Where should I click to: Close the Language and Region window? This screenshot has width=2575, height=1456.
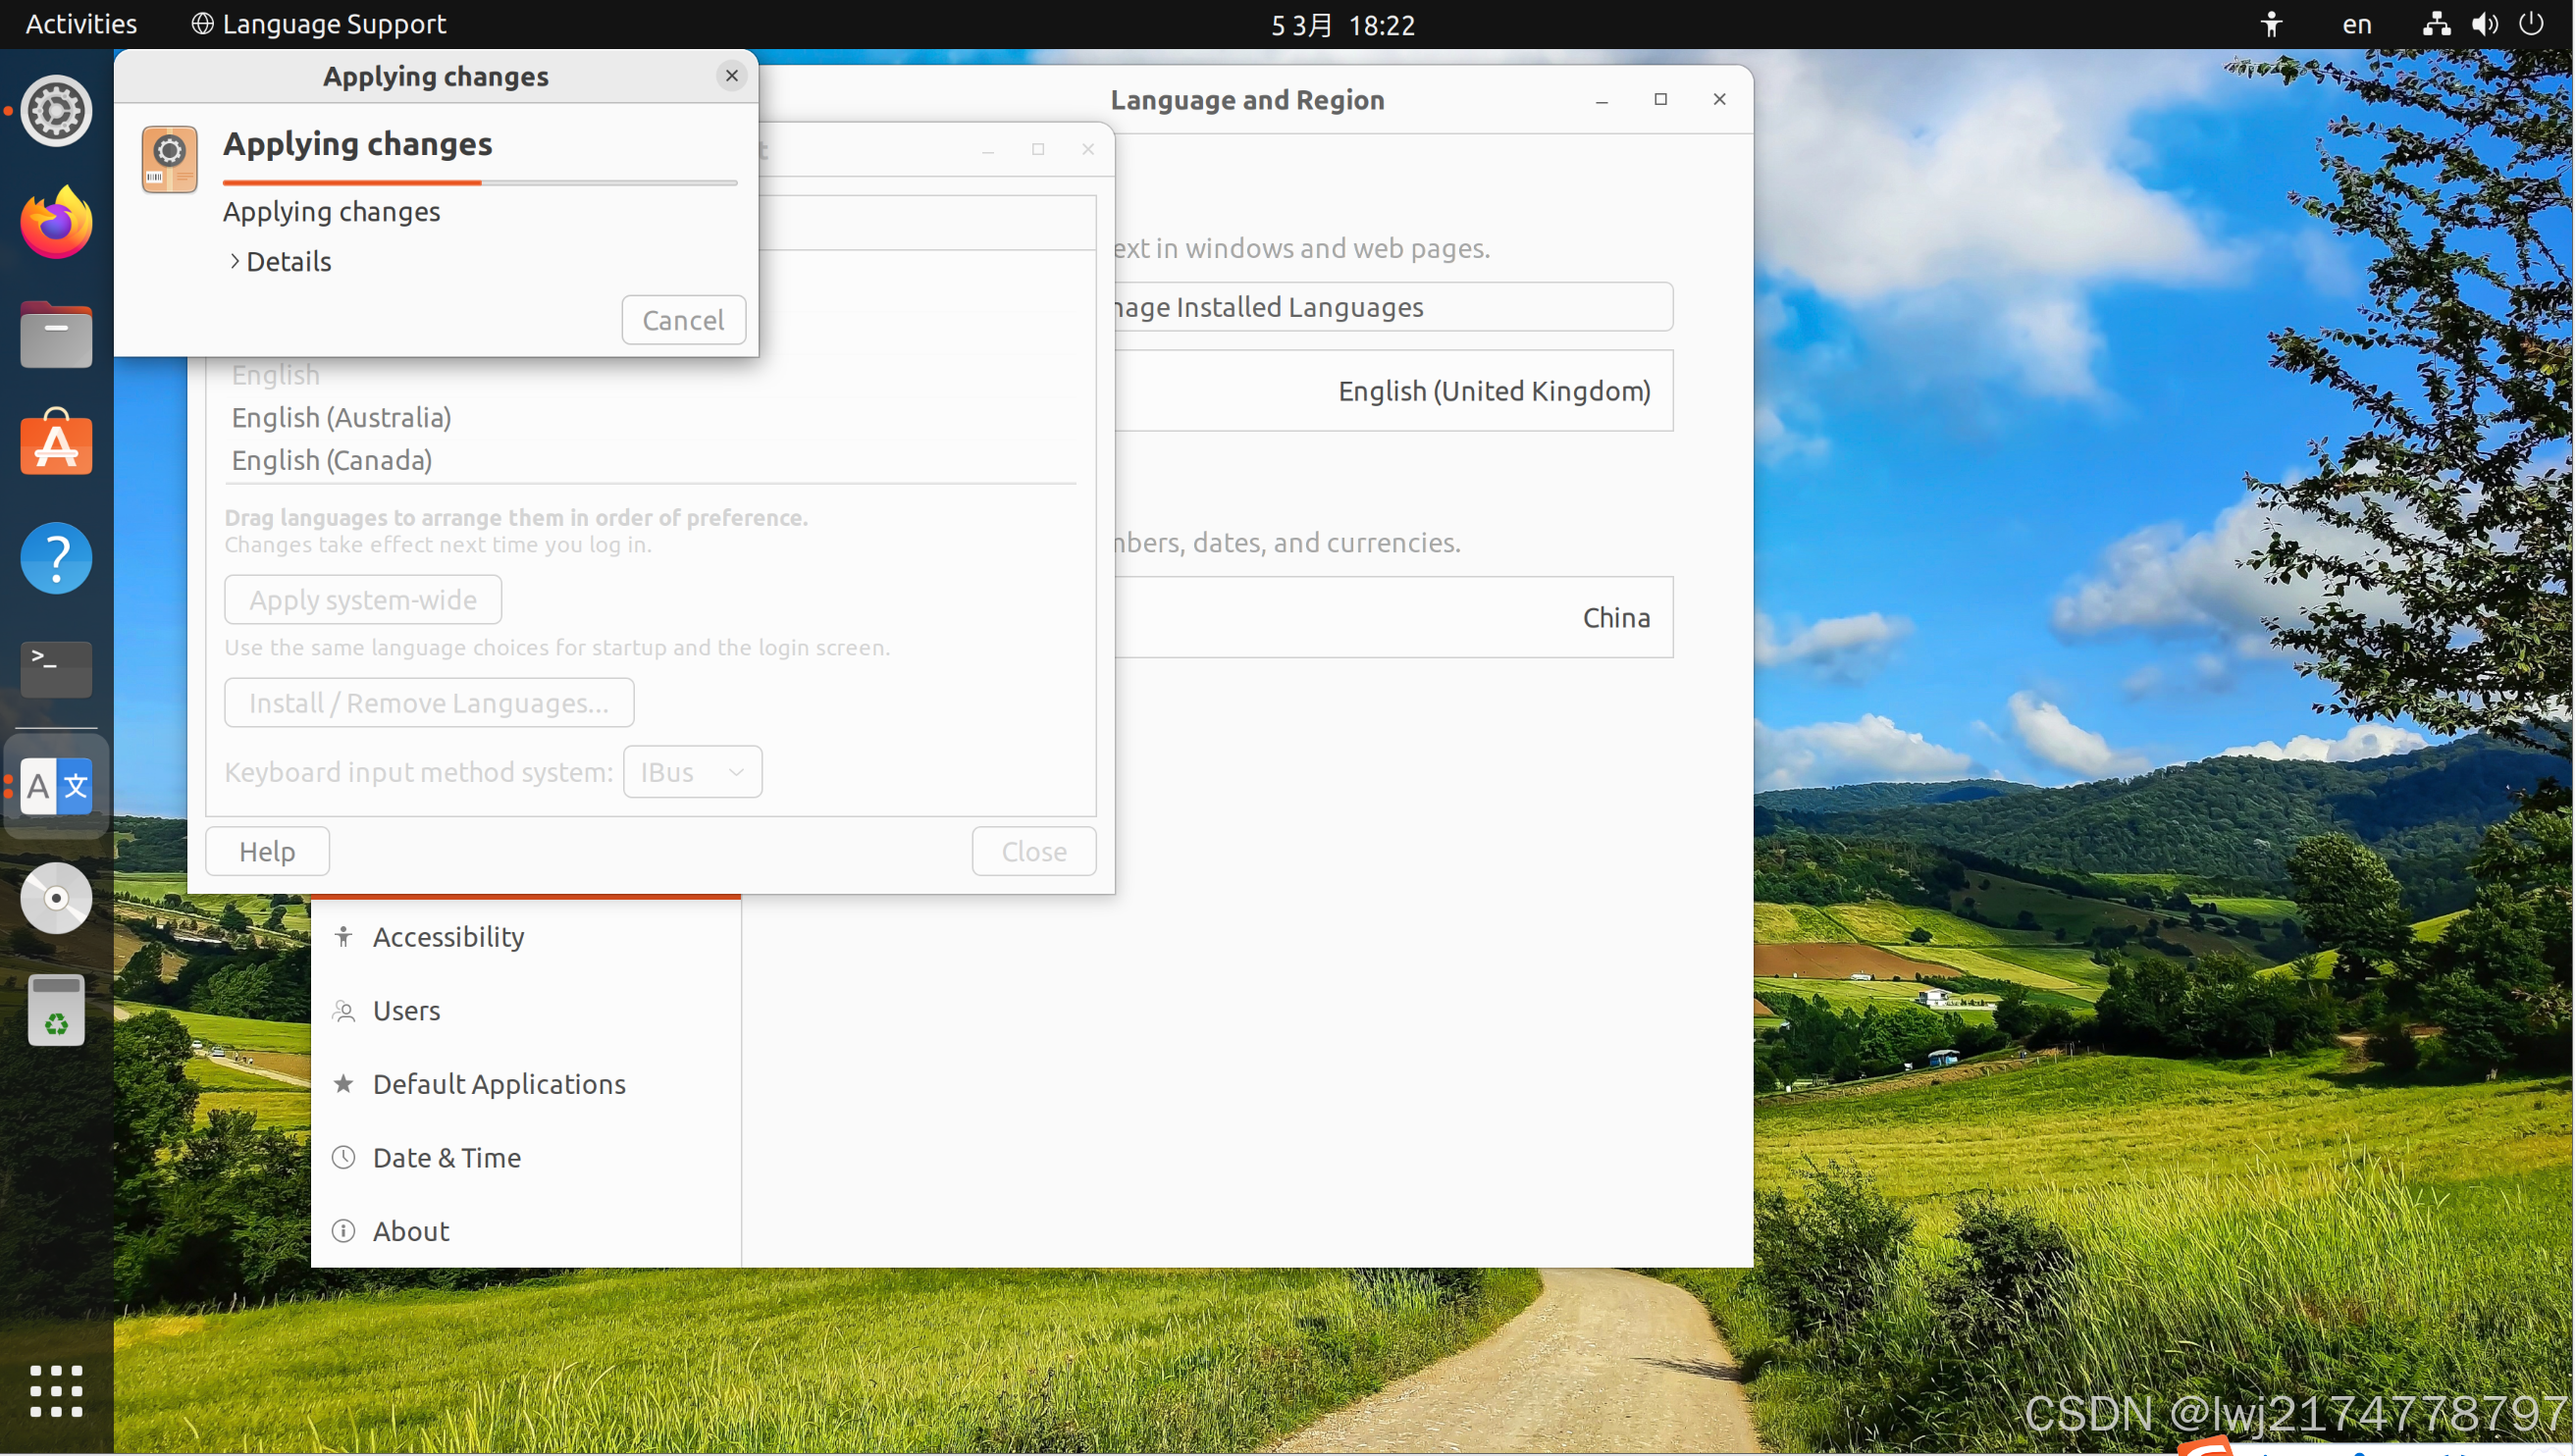pos(1720,99)
